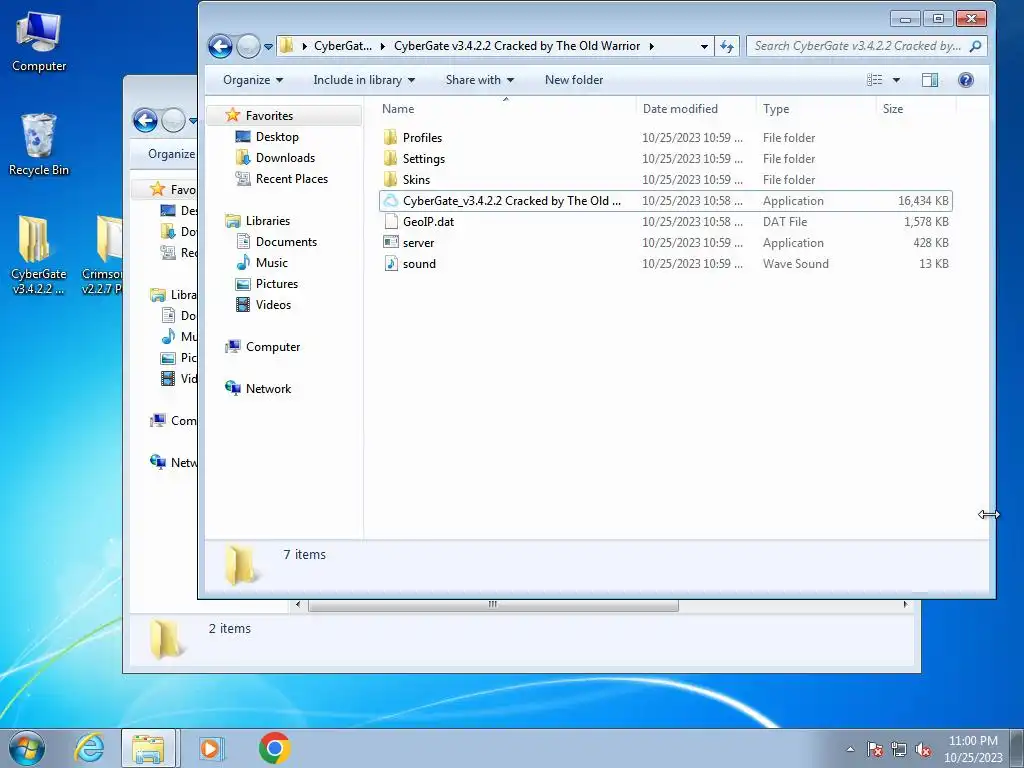Viewport: 1024px width, 768px height.
Task: Select the Pictures library
Action: [276, 283]
